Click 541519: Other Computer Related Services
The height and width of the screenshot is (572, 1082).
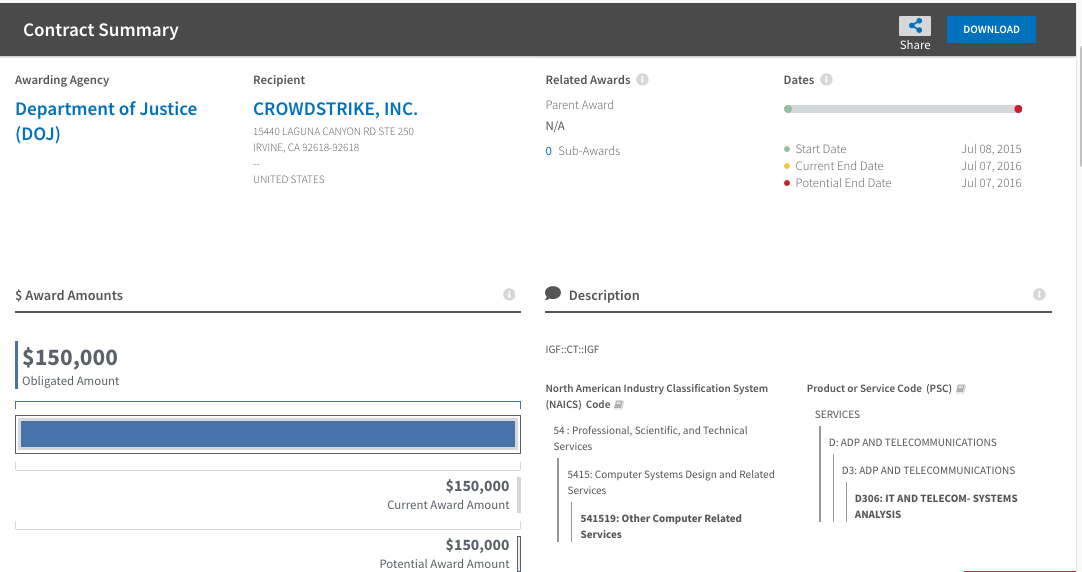pyautogui.click(x=660, y=526)
